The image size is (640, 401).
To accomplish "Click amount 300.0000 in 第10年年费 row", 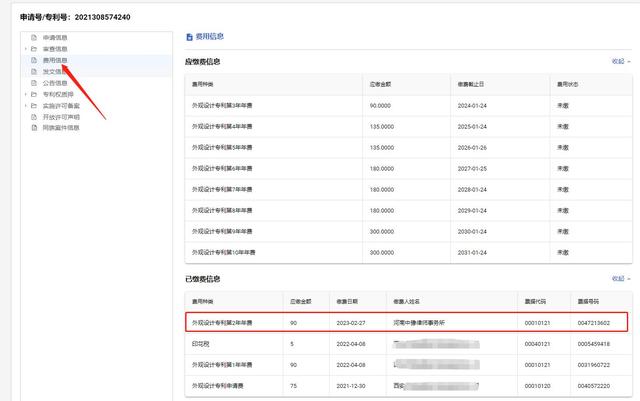I will pos(382,253).
